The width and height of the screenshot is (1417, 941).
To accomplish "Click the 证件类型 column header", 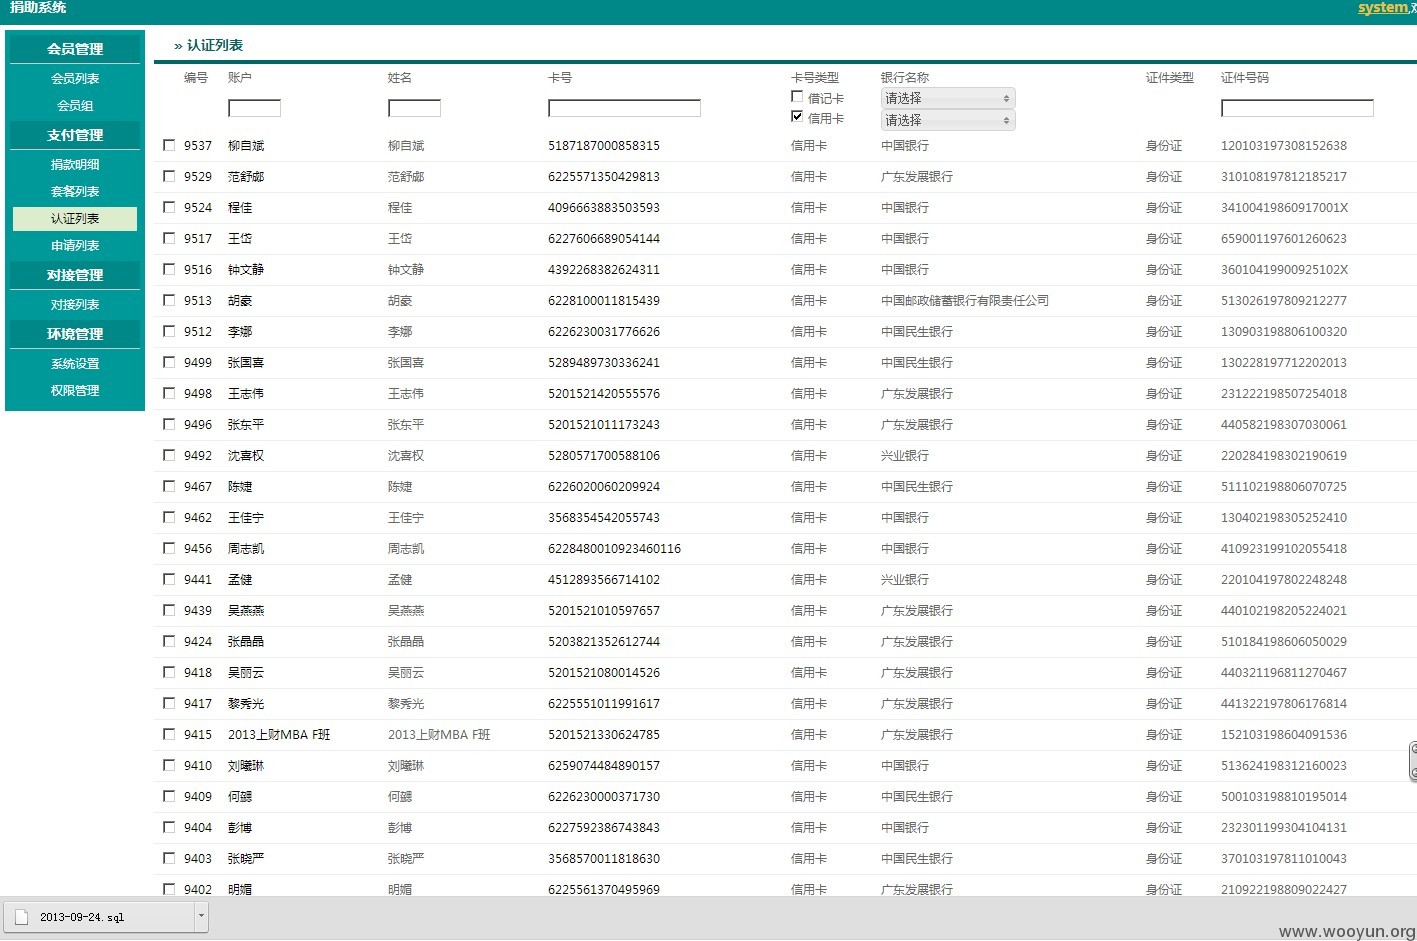I will coord(1170,77).
